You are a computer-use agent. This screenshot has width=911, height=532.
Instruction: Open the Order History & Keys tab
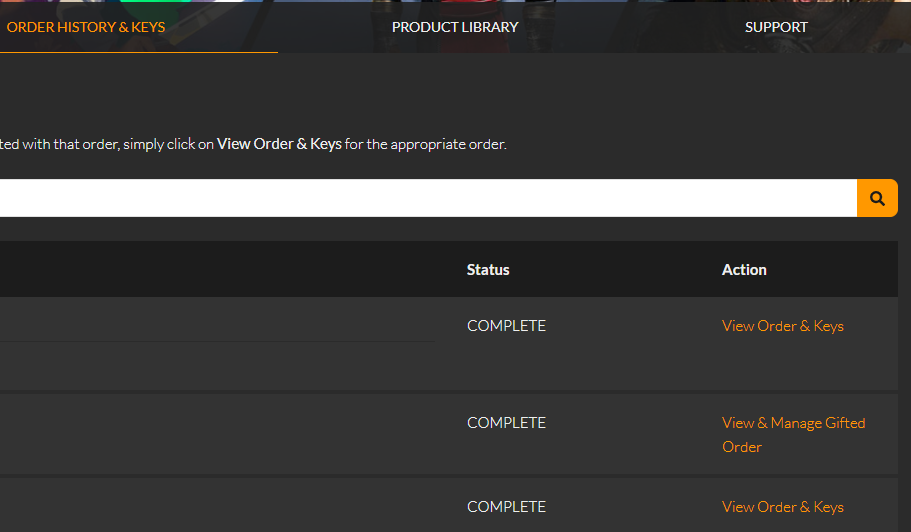pyautogui.click(x=86, y=27)
